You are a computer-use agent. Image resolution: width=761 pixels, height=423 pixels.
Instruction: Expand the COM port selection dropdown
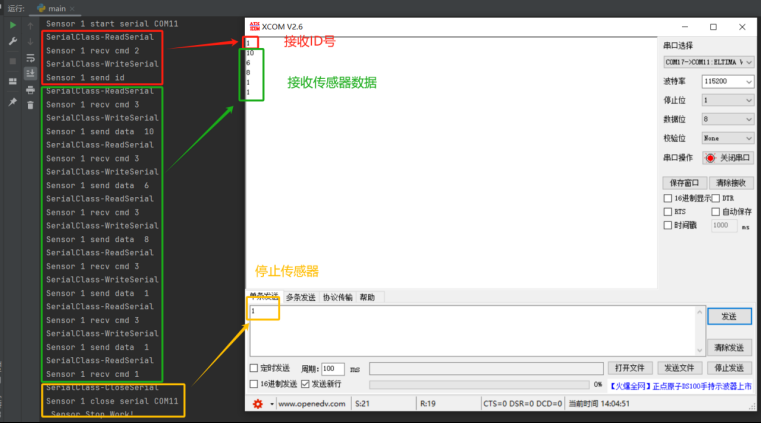click(x=708, y=62)
